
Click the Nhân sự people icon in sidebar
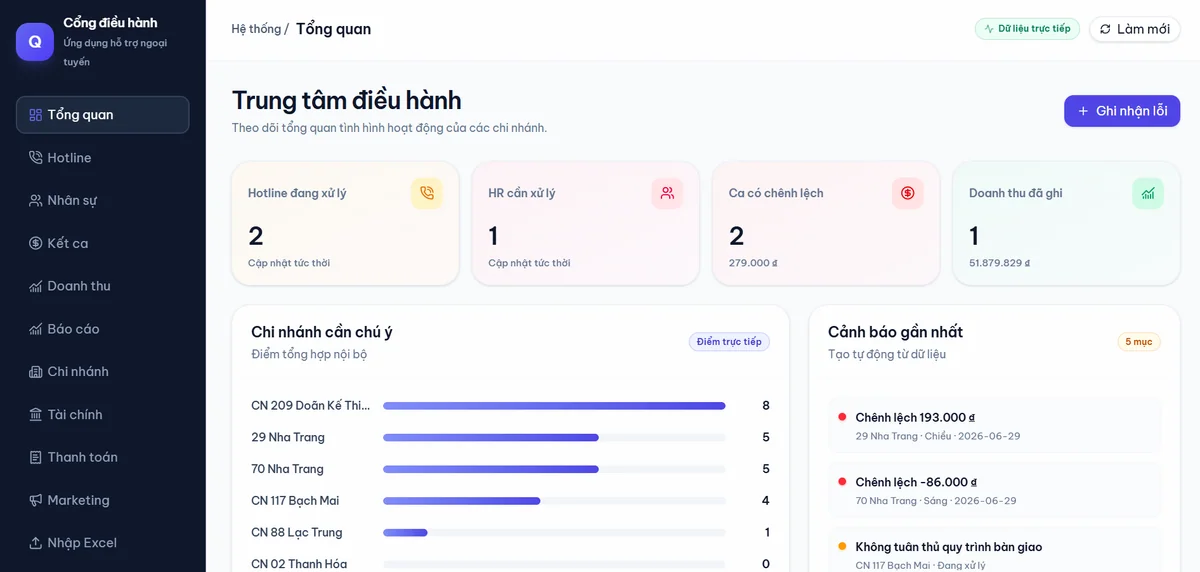(x=36, y=200)
